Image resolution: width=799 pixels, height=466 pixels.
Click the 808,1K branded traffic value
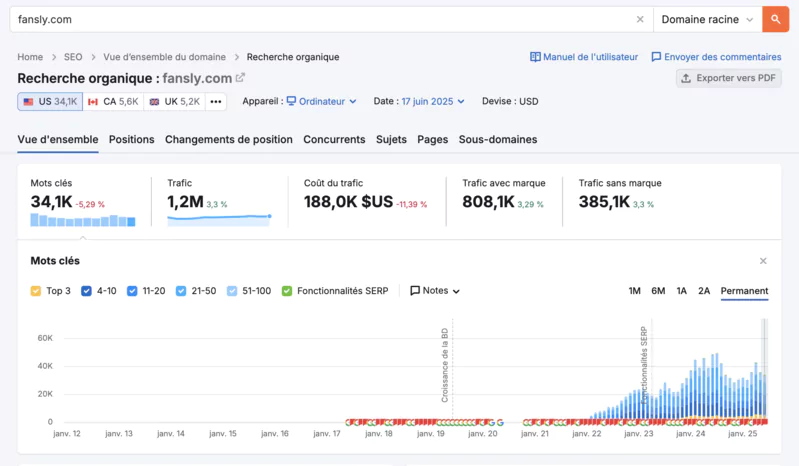(488, 202)
